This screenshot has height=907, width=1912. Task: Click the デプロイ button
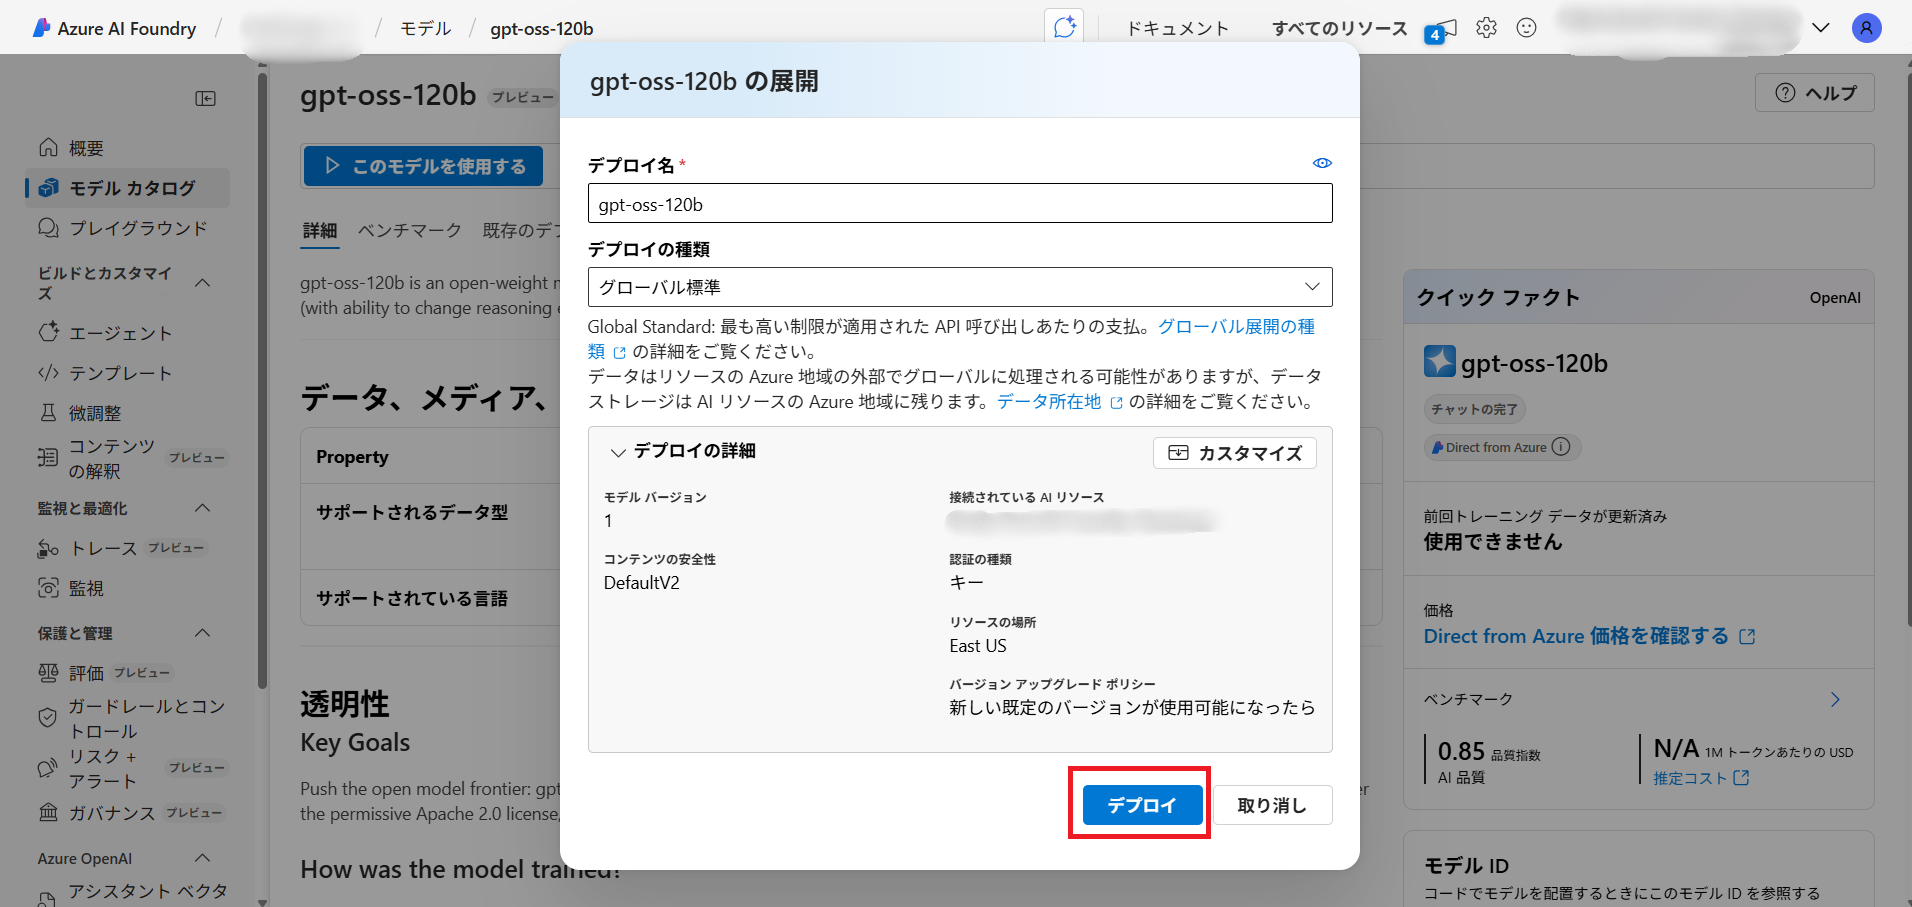(x=1142, y=805)
